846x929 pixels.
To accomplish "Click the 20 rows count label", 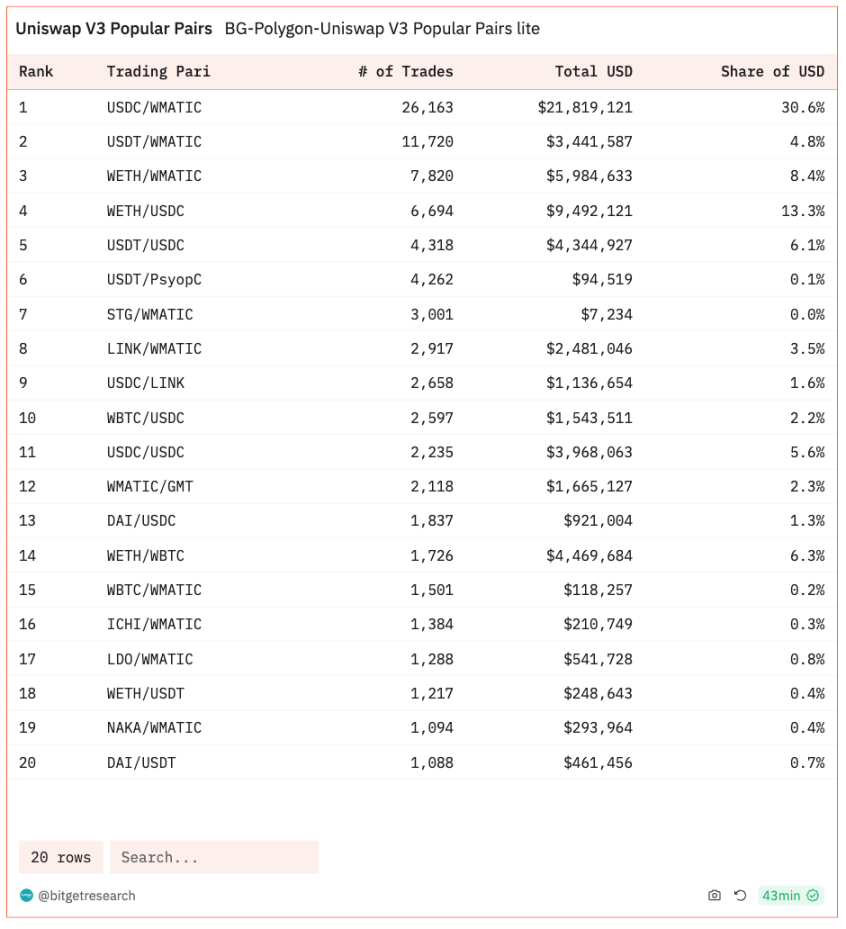I will 60,857.
